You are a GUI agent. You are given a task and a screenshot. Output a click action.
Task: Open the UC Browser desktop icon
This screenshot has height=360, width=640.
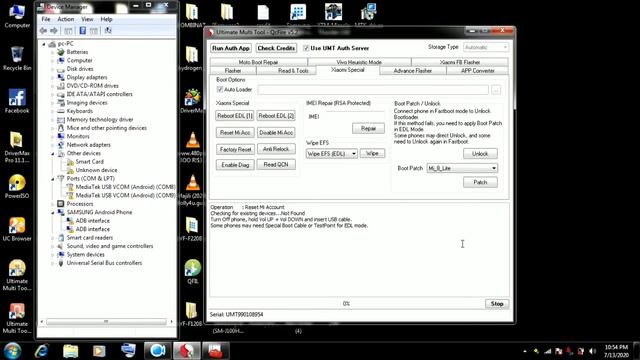(x=17, y=229)
